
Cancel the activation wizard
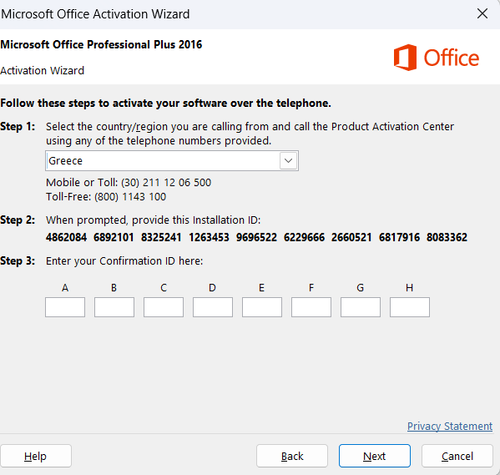pyautogui.click(x=457, y=456)
